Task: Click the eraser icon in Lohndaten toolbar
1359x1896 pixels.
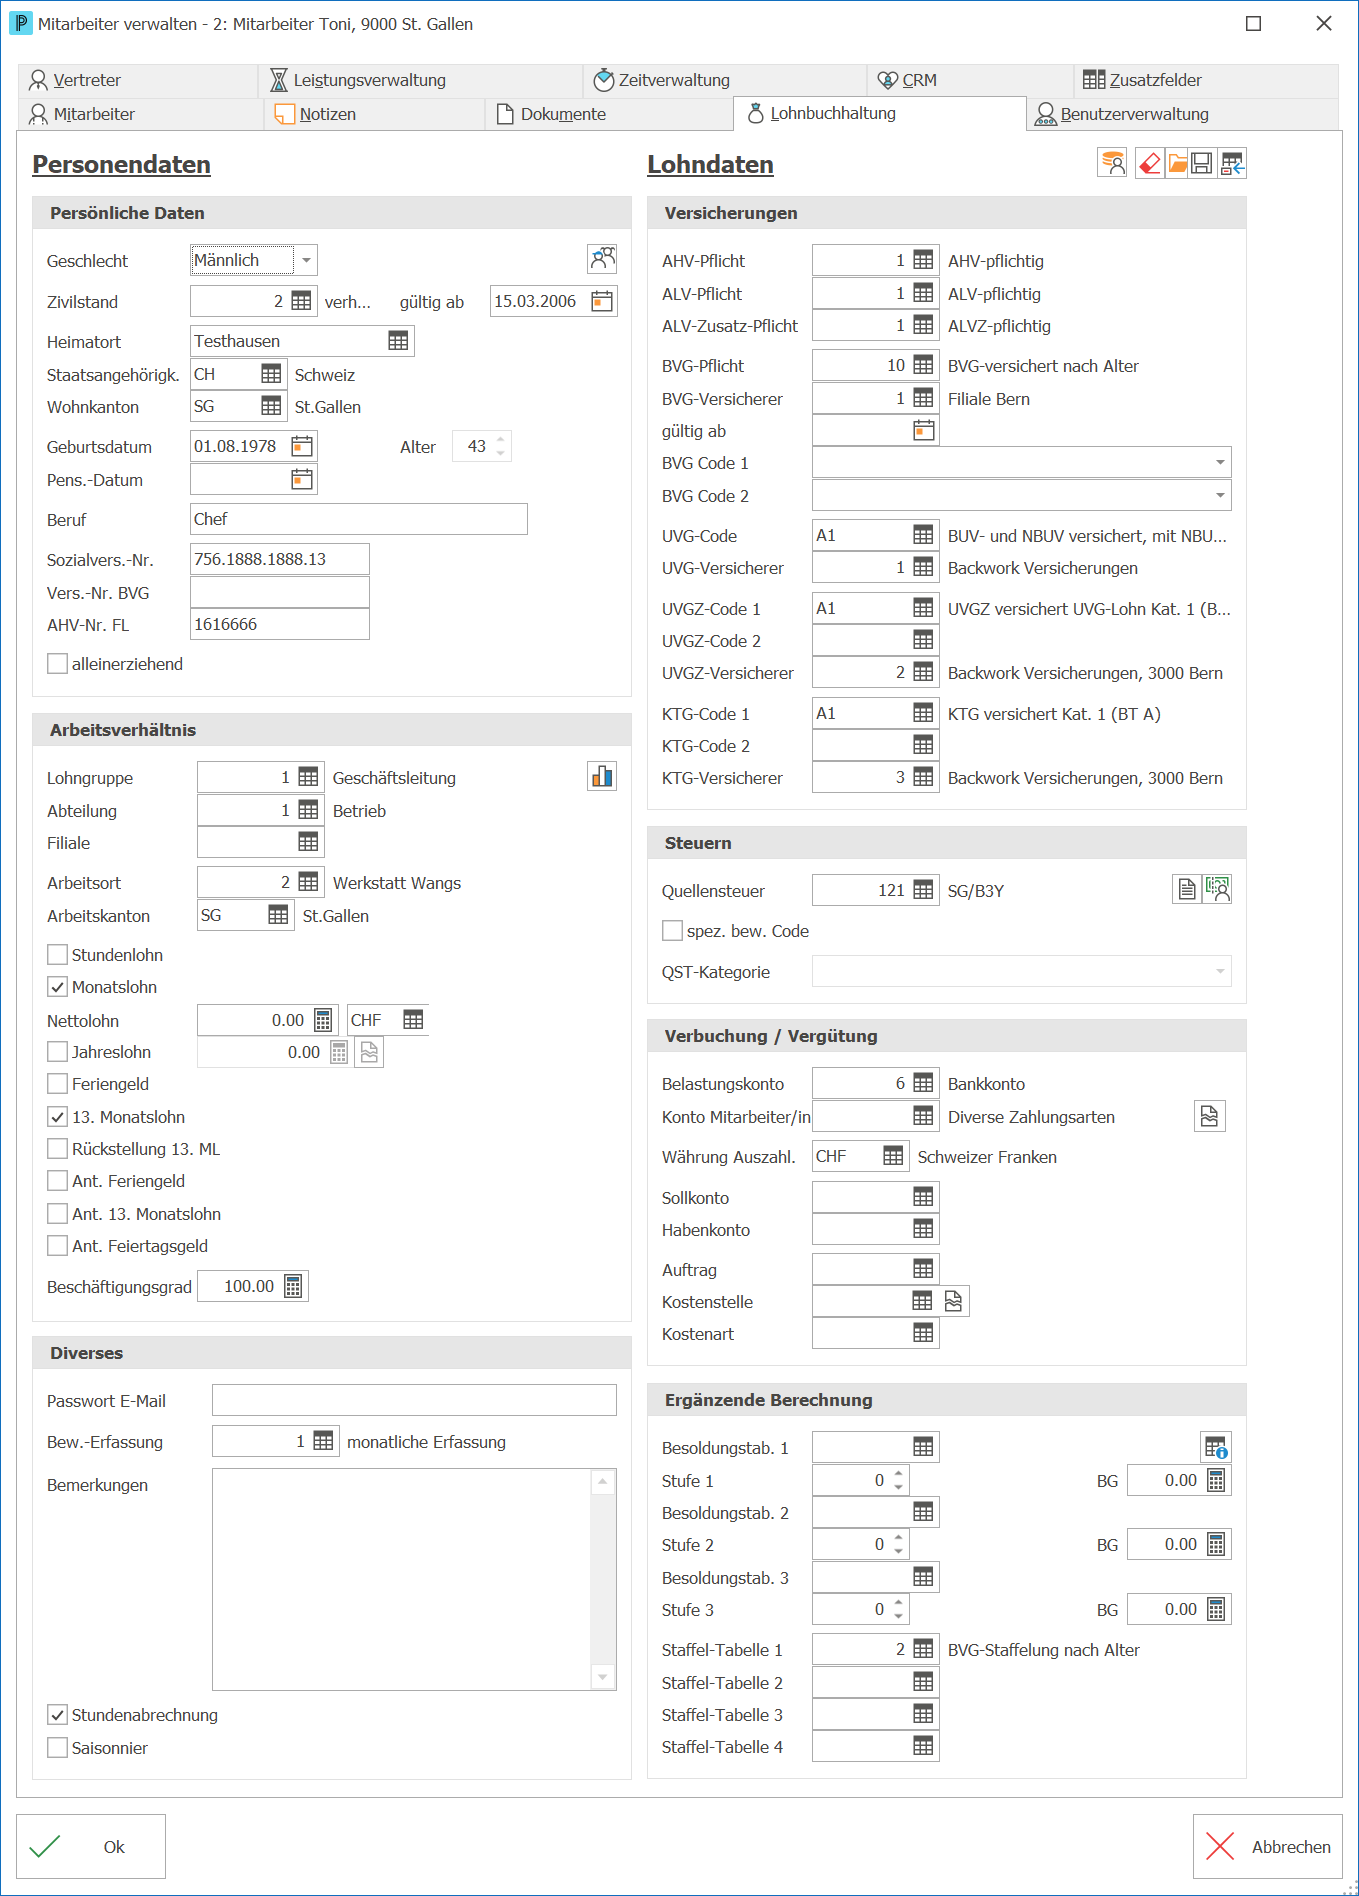Action: [1150, 163]
